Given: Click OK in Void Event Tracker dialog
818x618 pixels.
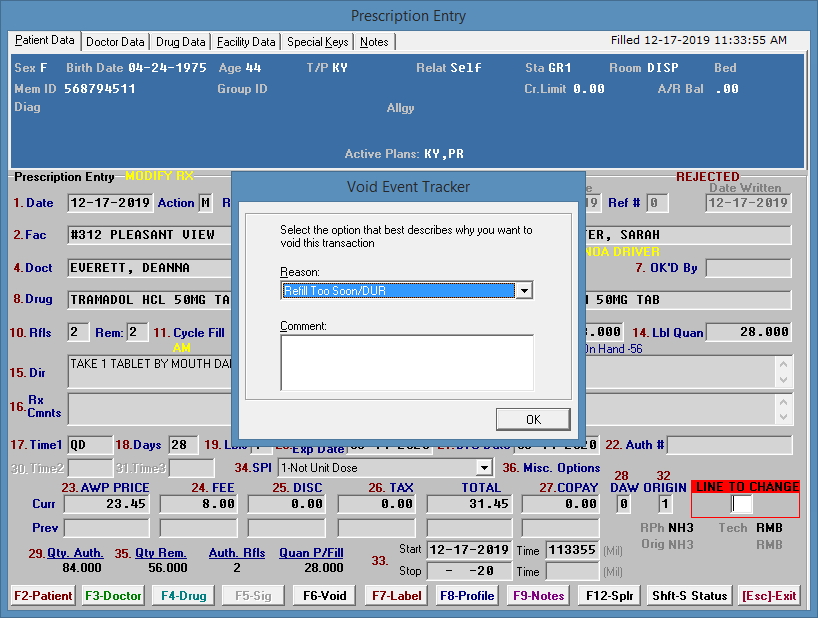Looking at the screenshot, I should (532, 419).
